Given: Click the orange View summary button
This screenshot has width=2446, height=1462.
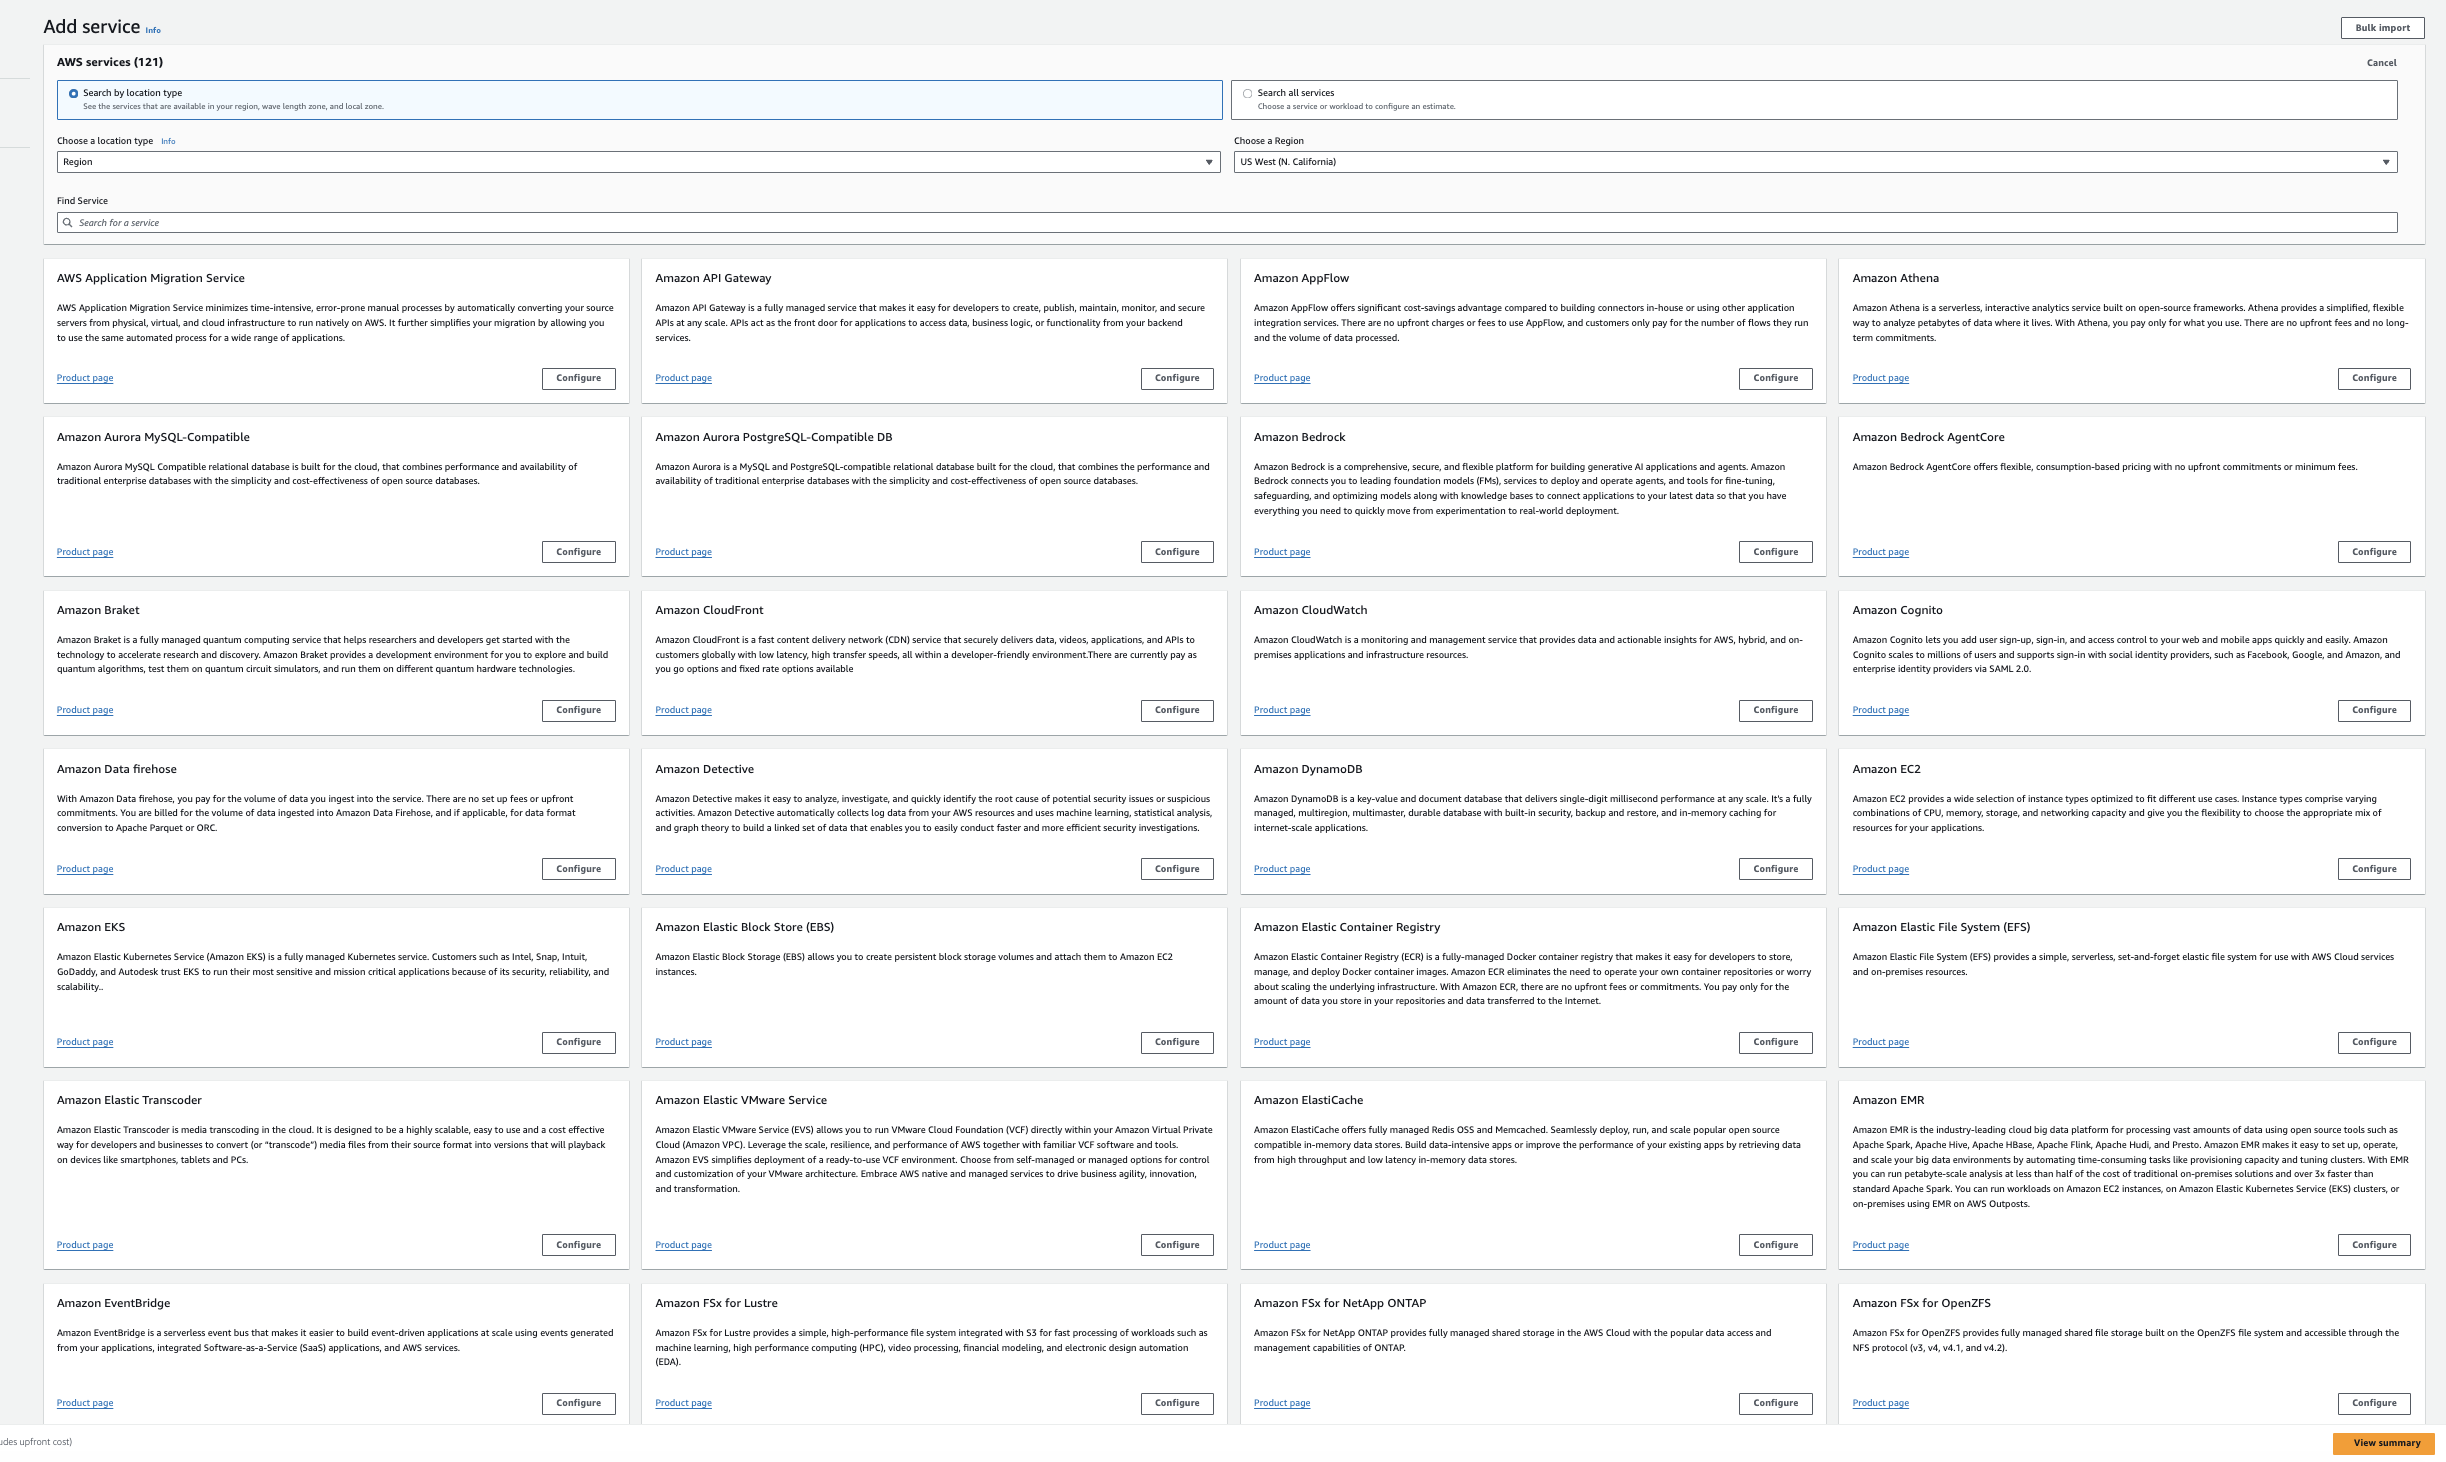Looking at the screenshot, I should click(x=2386, y=1443).
